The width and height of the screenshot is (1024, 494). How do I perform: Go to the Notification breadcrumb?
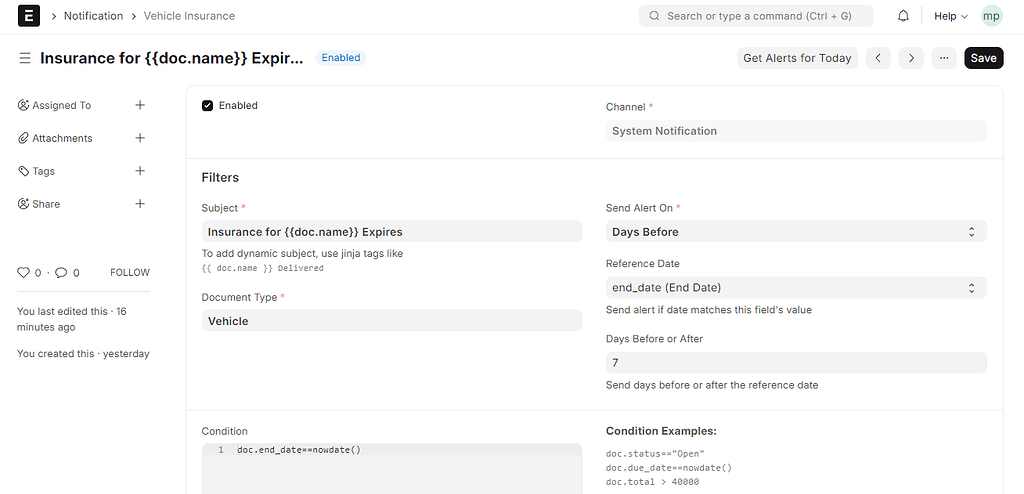pos(93,16)
